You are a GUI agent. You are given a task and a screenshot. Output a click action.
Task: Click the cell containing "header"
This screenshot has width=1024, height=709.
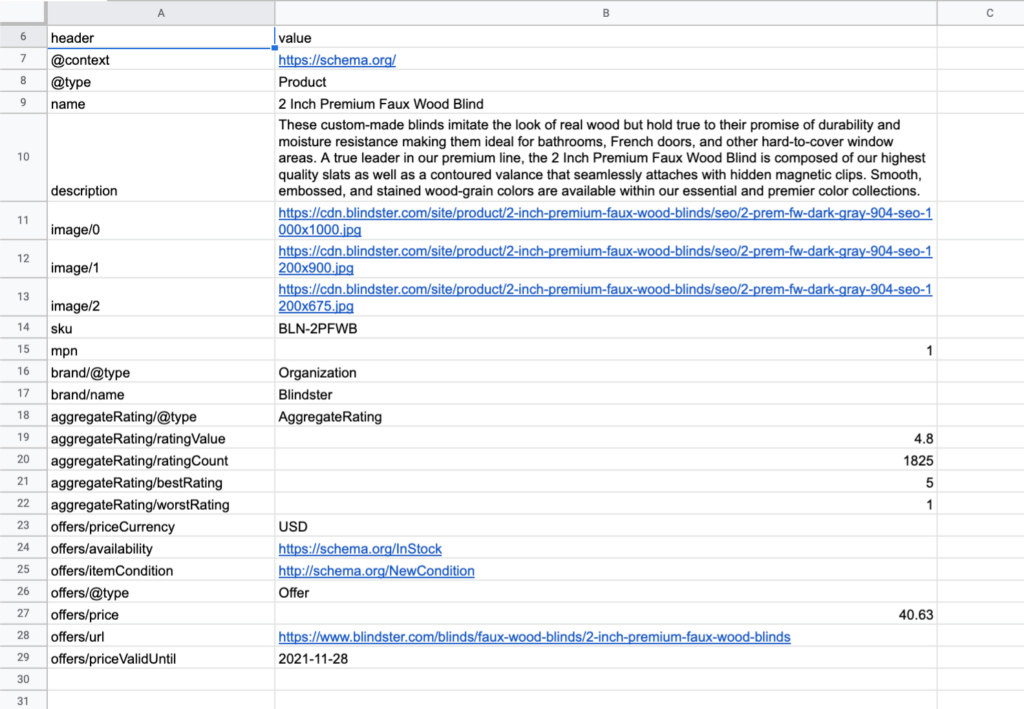pyautogui.click(x=161, y=38)
